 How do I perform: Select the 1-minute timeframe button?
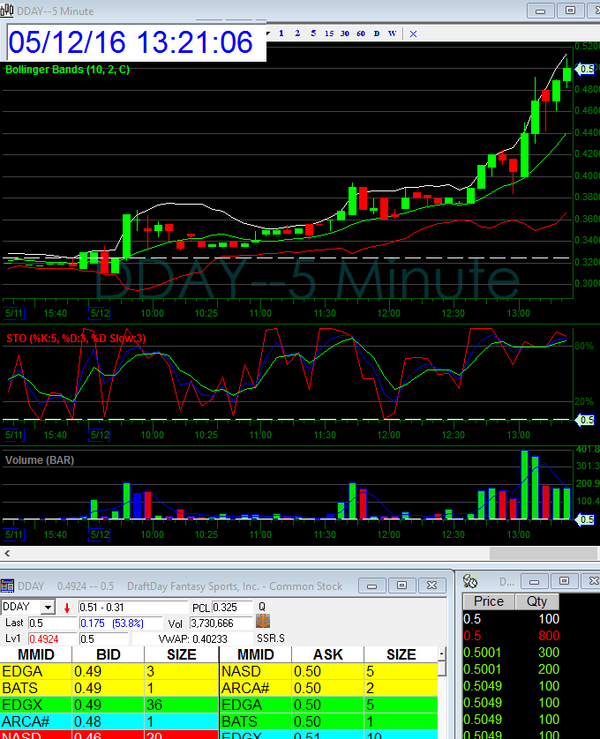[281, 33]
